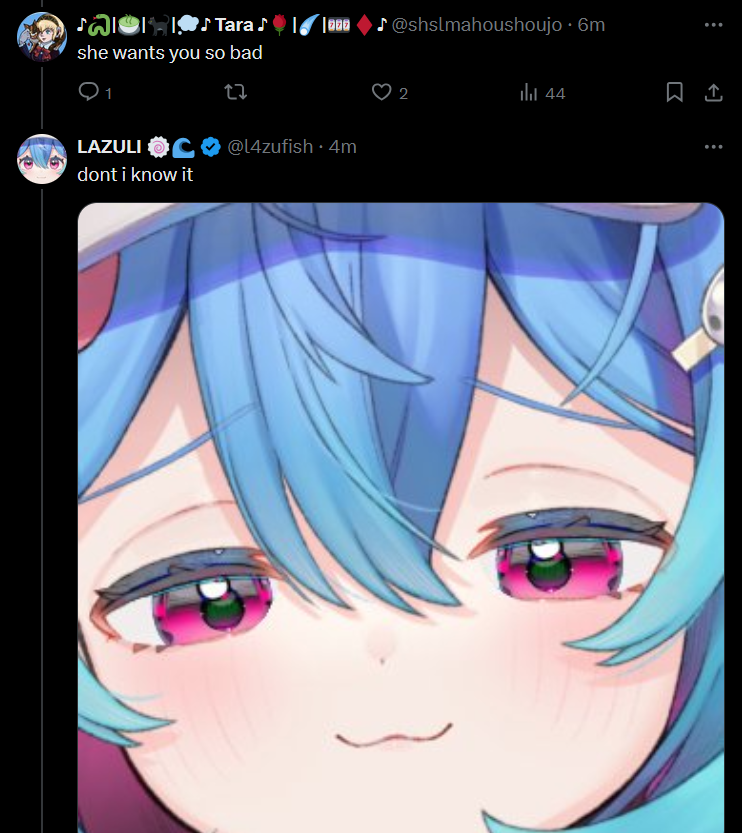This screenshot has width=742, height=833.
Task: Click the Tara display name
Action: (x=233, y=24)
